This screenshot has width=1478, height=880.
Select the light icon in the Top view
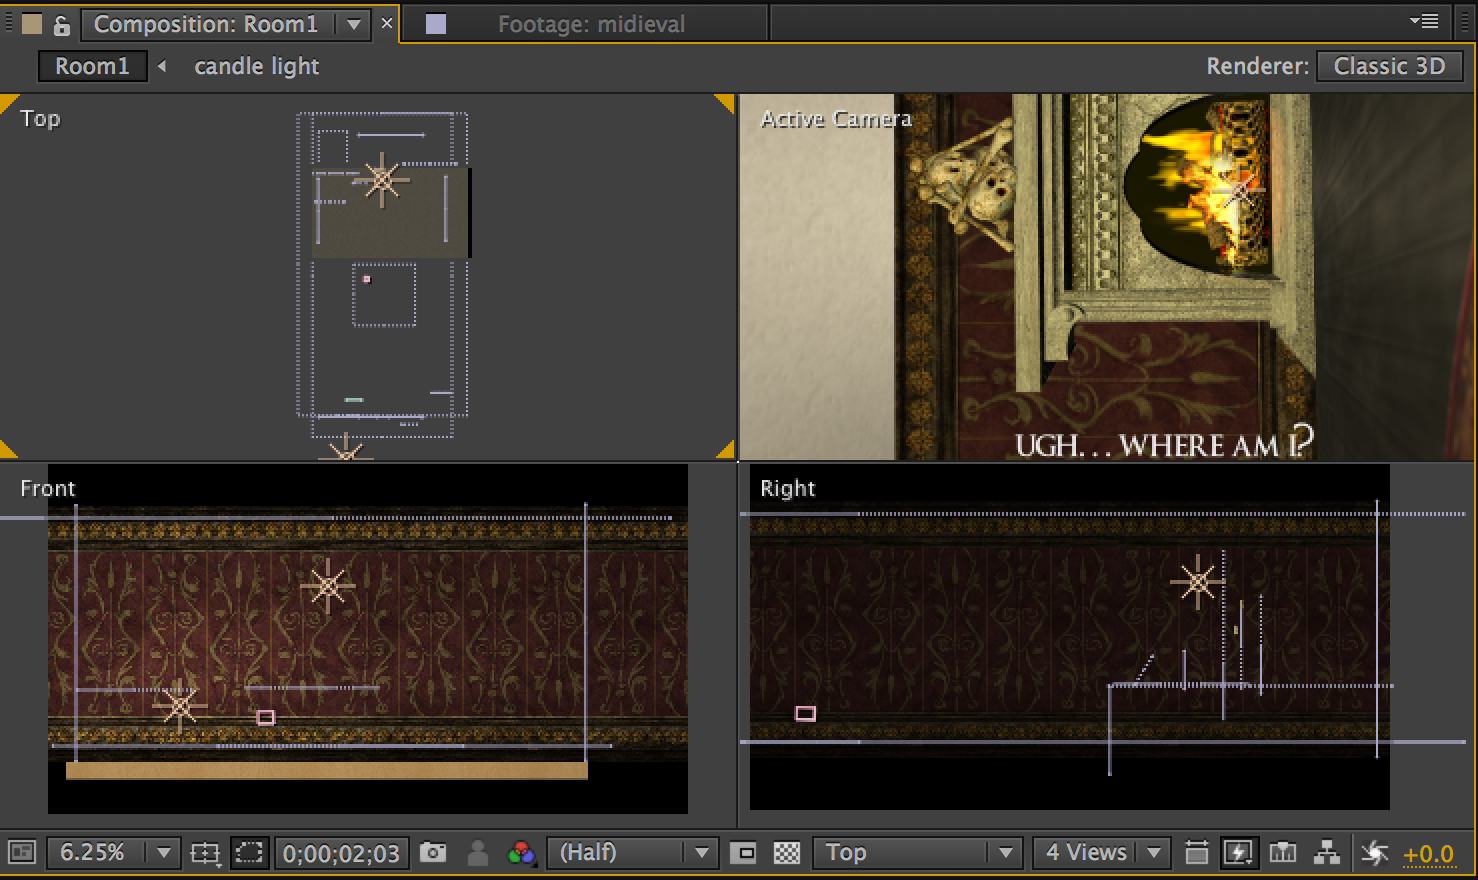(381, 181)
